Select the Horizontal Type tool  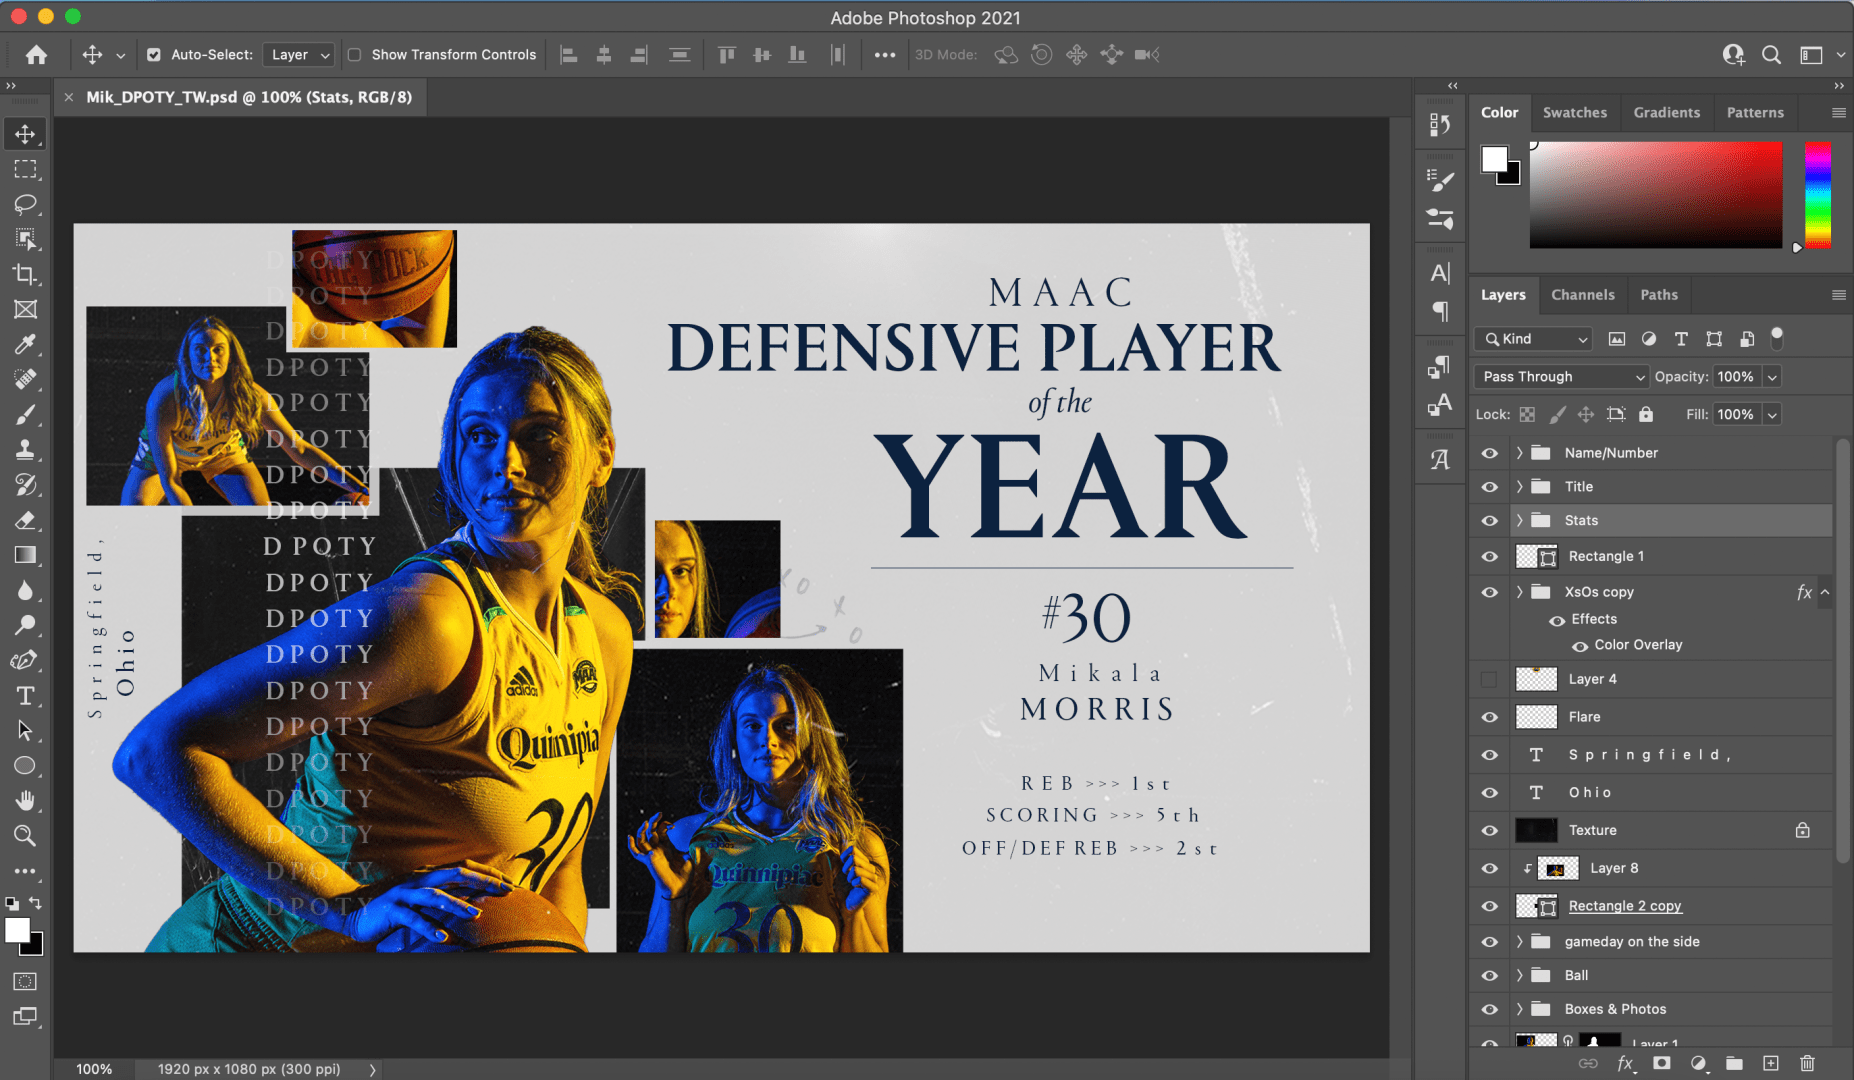[x=25, y=695]
